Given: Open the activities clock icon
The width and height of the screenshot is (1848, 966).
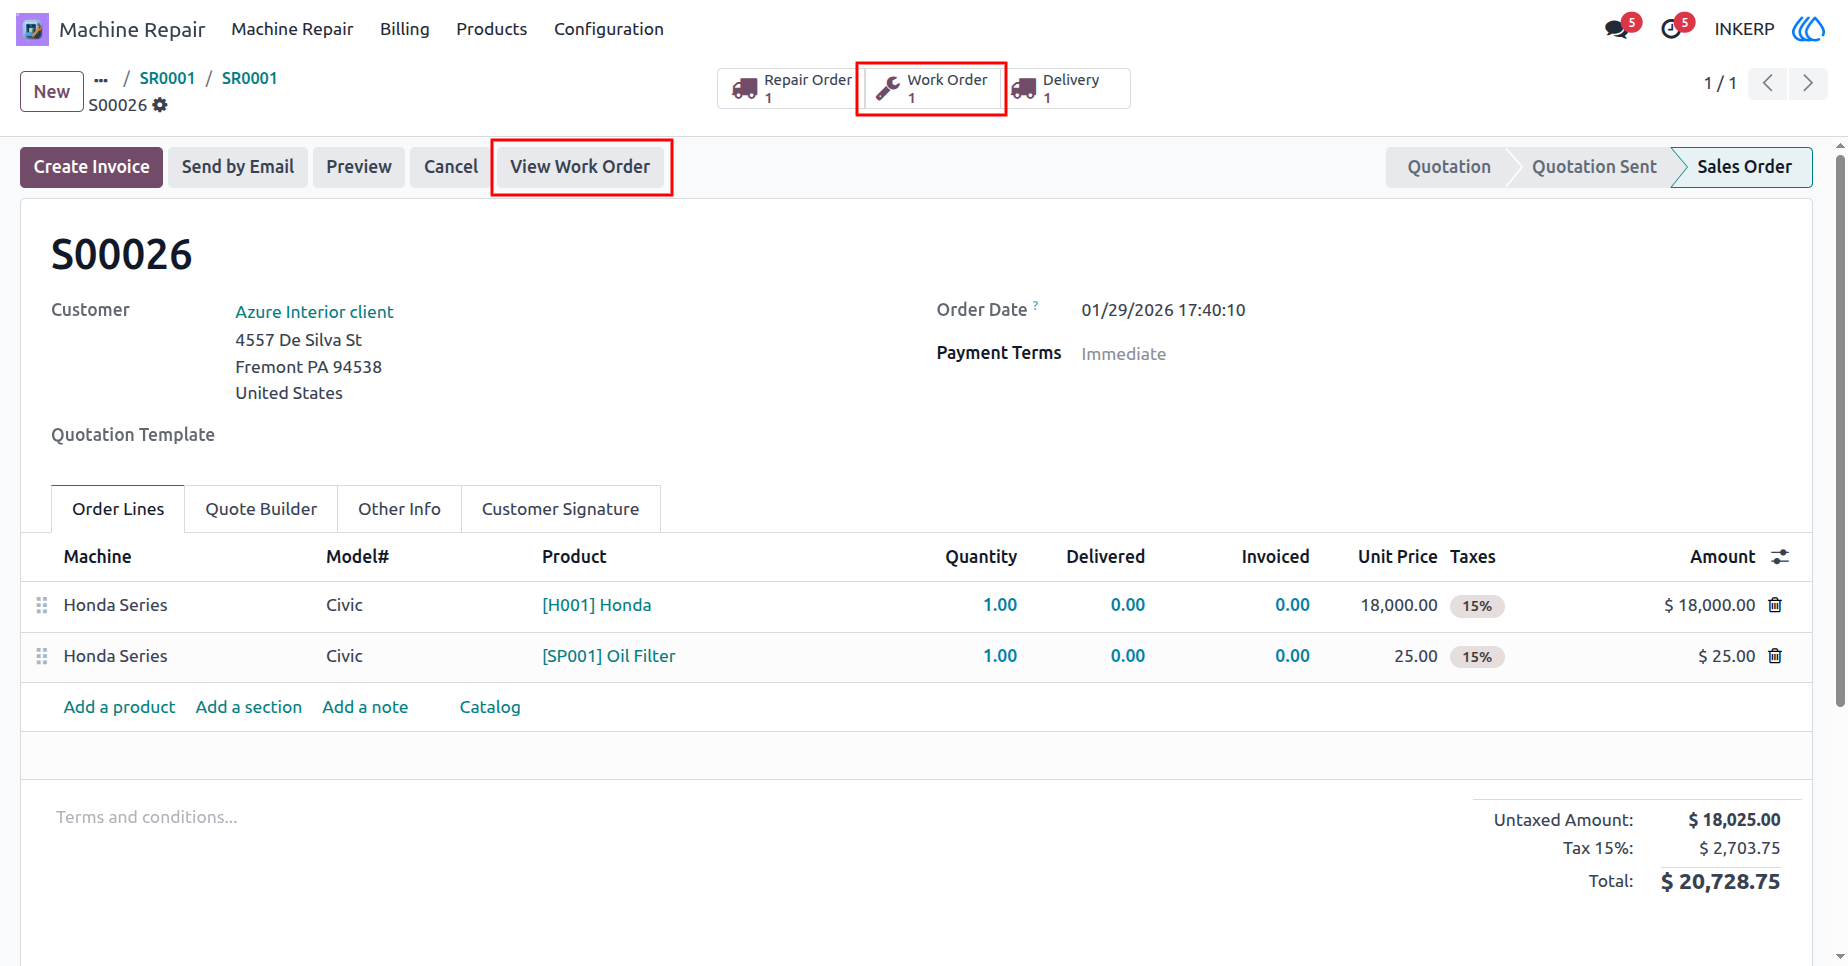Looking at the screenshot, I should tap(1671, 29).
